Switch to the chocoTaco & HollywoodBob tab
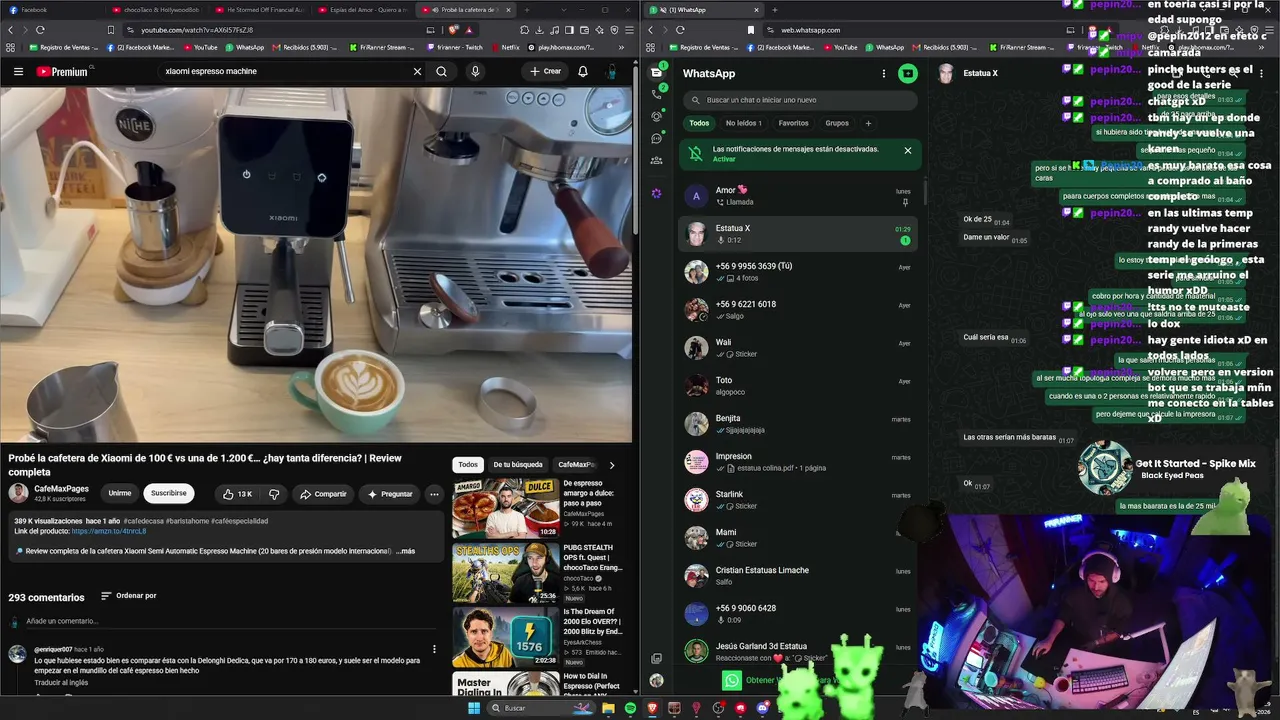Screen dimensions: 1280x720 [156, 10]
